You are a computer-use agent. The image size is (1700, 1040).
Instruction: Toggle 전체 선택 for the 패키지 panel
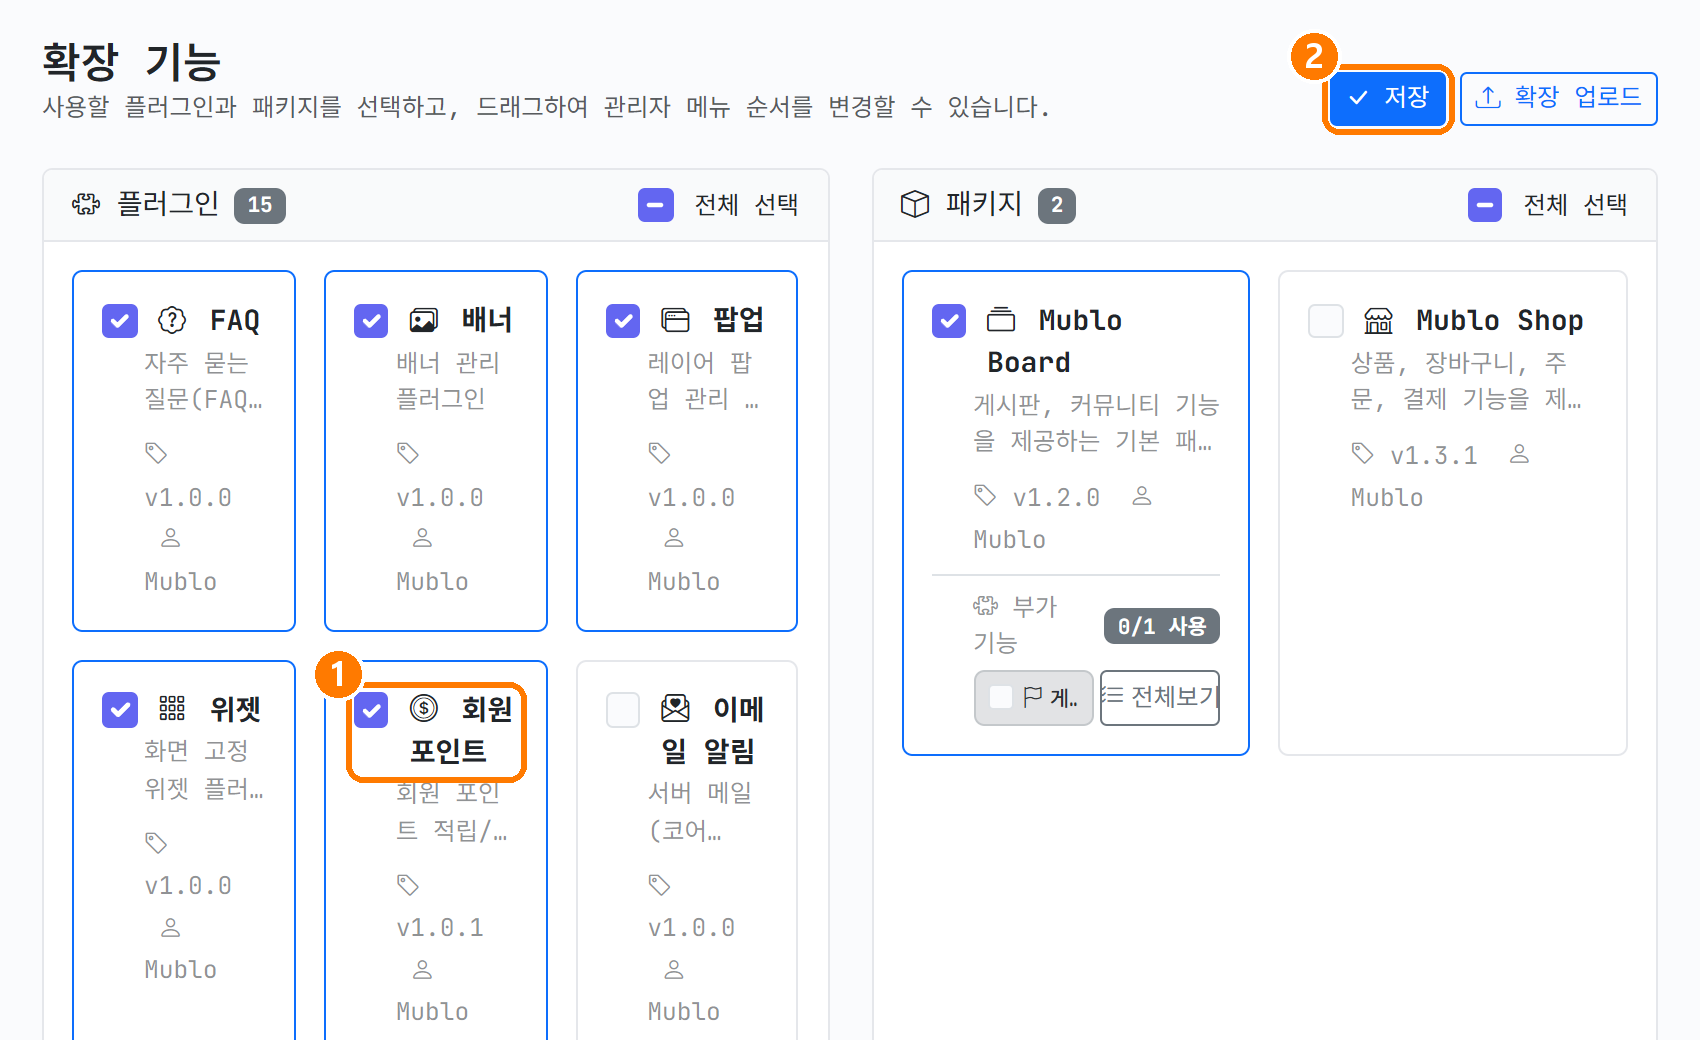click(x=1485, y=205)
